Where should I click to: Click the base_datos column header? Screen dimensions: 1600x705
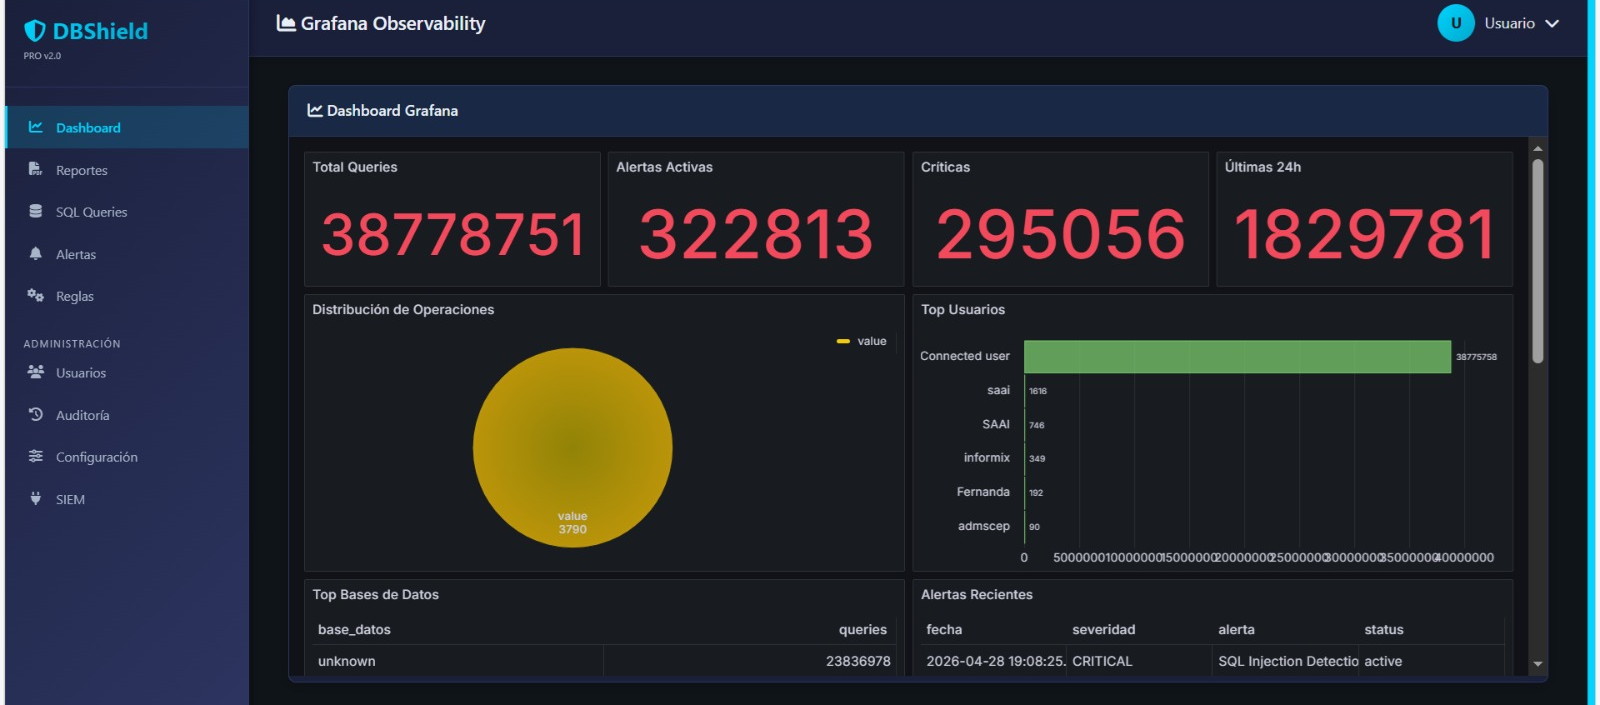pos(354,629)
